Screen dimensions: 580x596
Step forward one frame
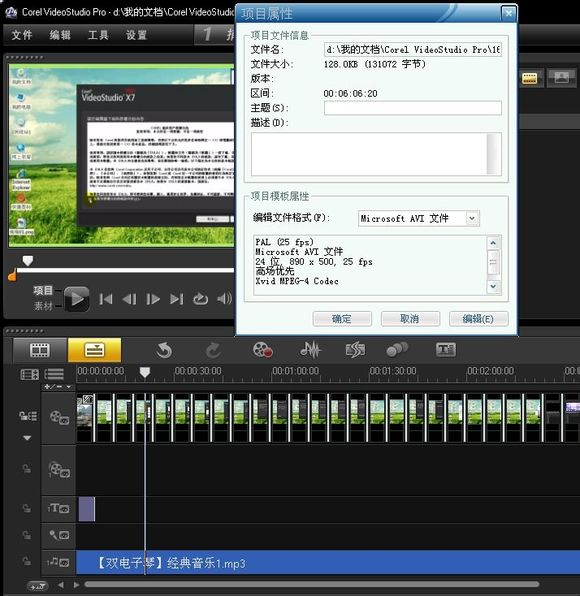153,299
